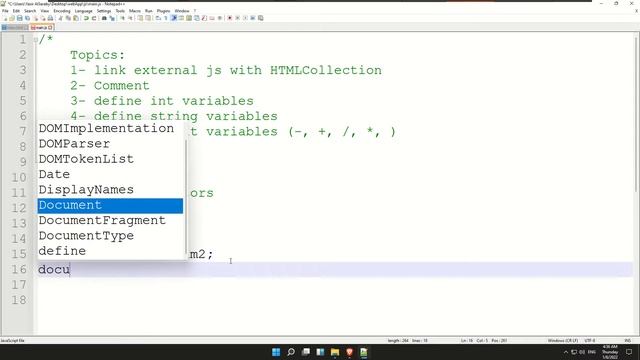
Task: Open taskbar Search magnifier icon
Action: (291, 352)
